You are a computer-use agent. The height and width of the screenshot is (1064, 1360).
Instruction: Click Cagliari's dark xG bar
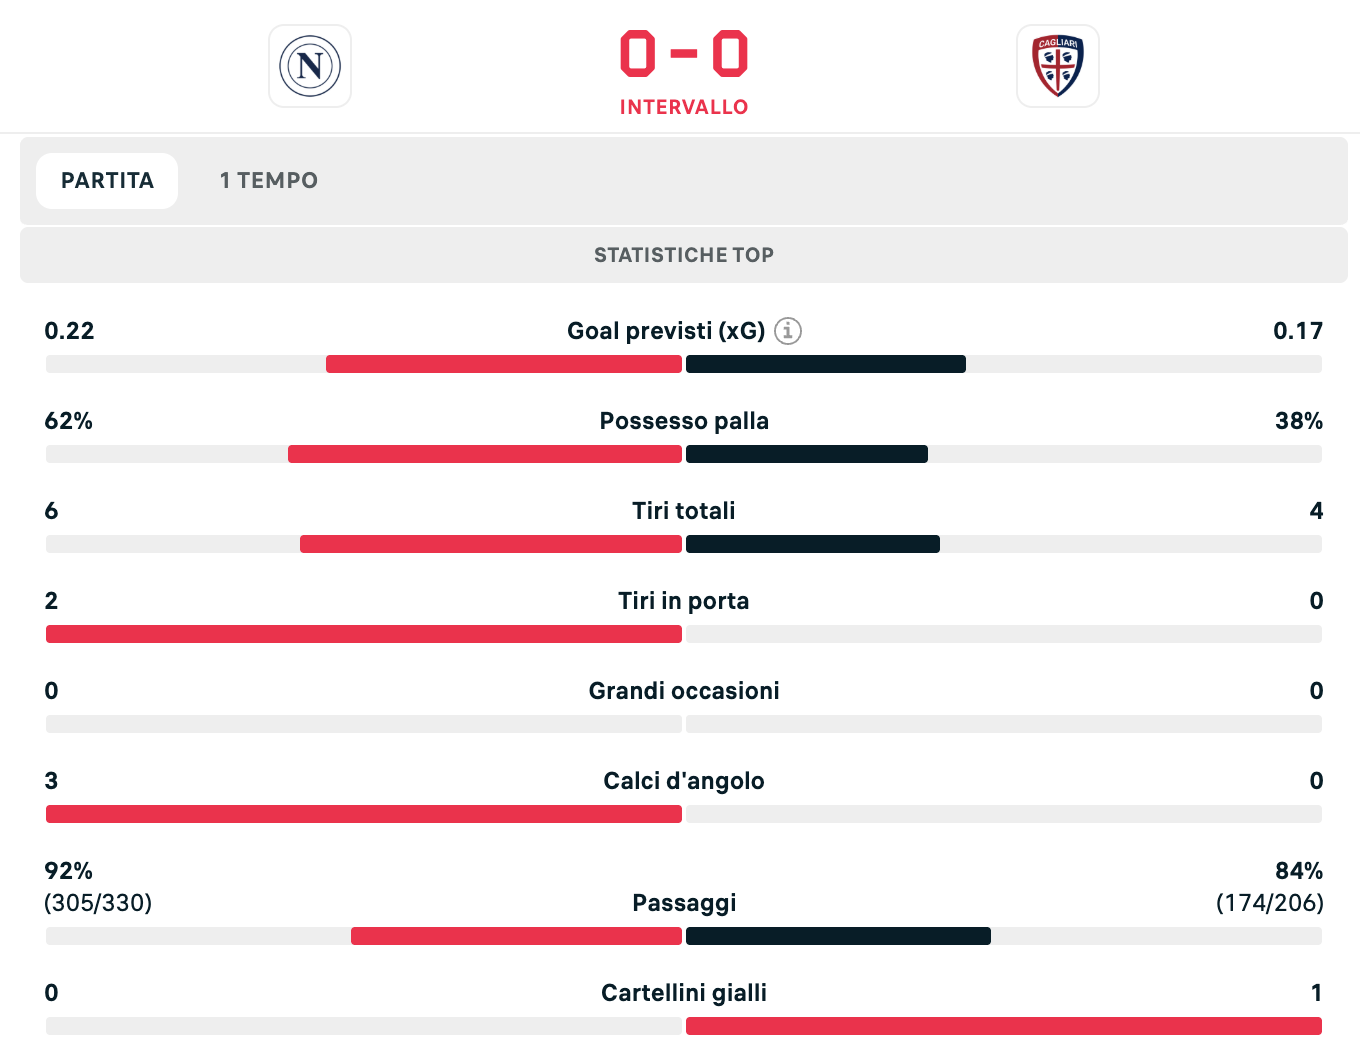coord(826,364)
